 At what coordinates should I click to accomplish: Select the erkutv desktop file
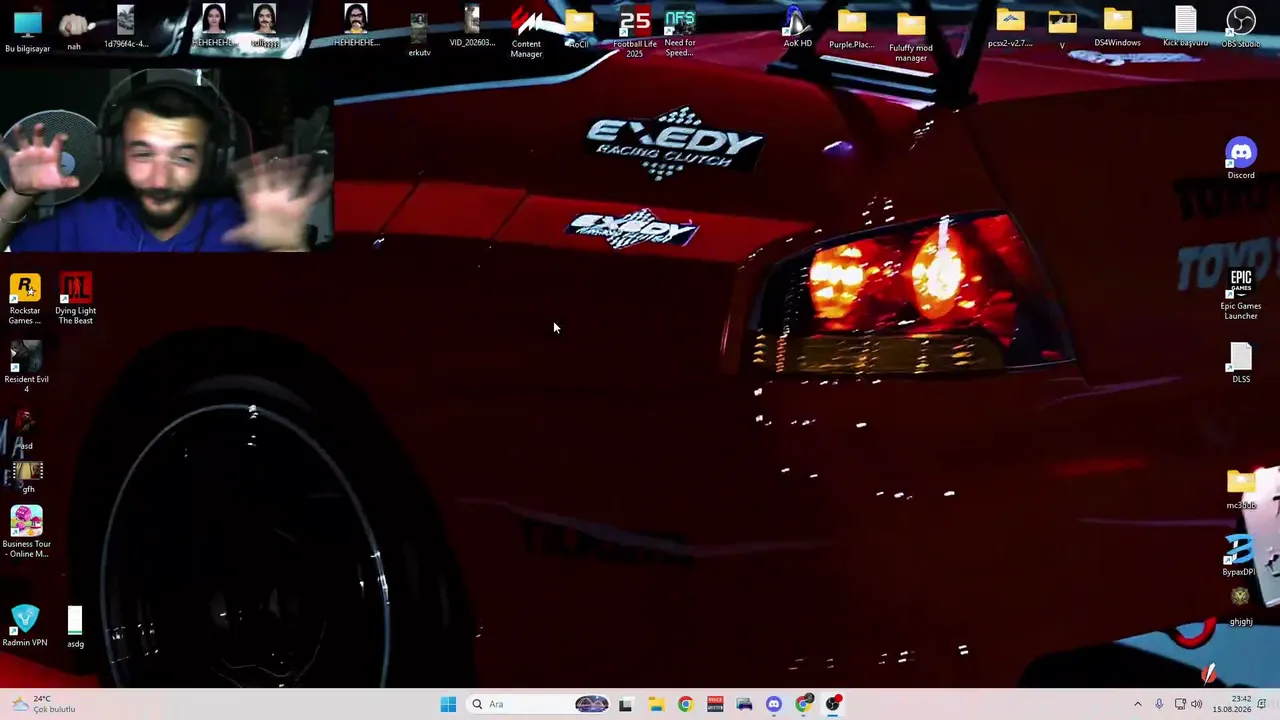(419, 35)
